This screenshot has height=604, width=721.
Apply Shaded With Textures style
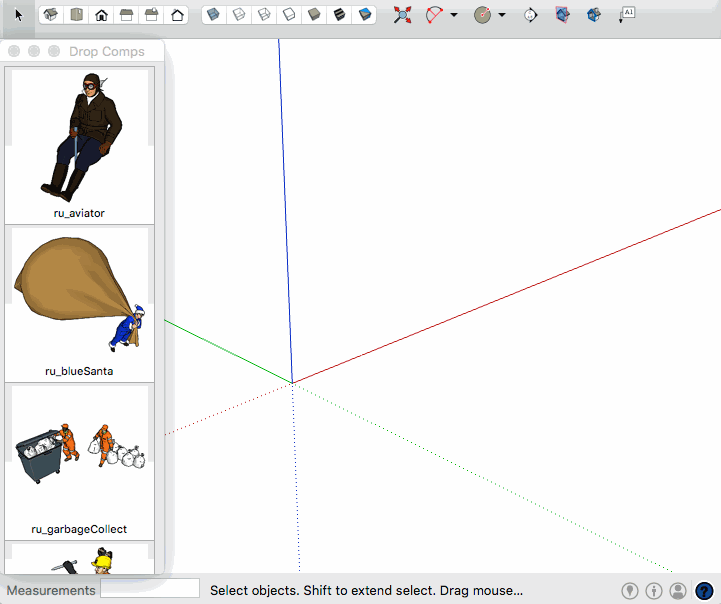tap(339, 15)
